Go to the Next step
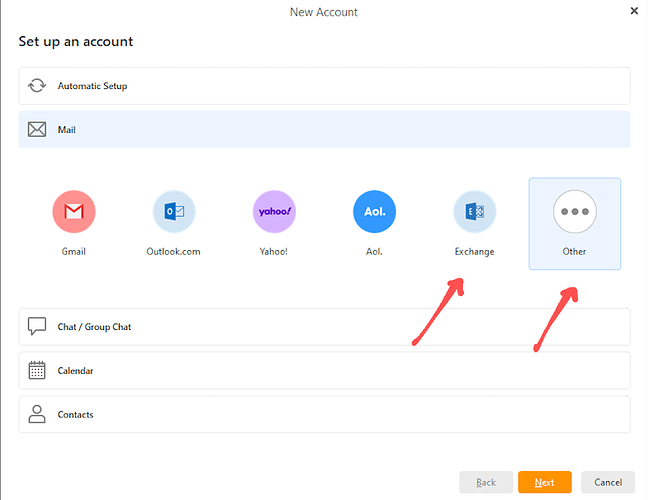 (545, 482)
